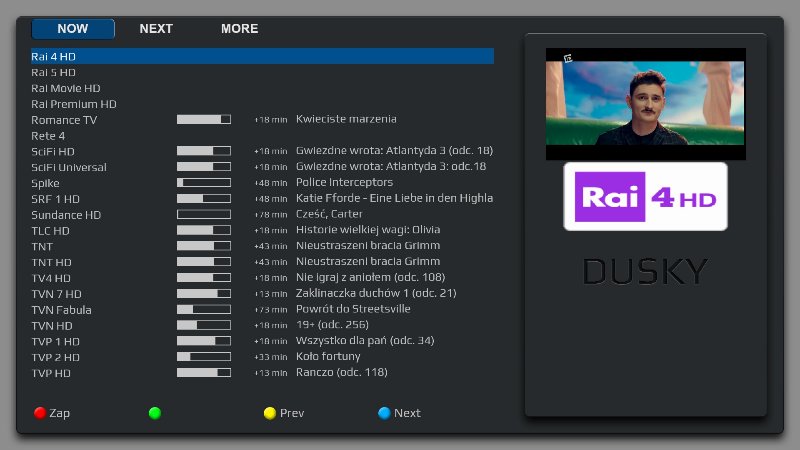
Task: Click the Rai 4 HD channel logo
Action: pyautogui.click(x=645, y=197)
